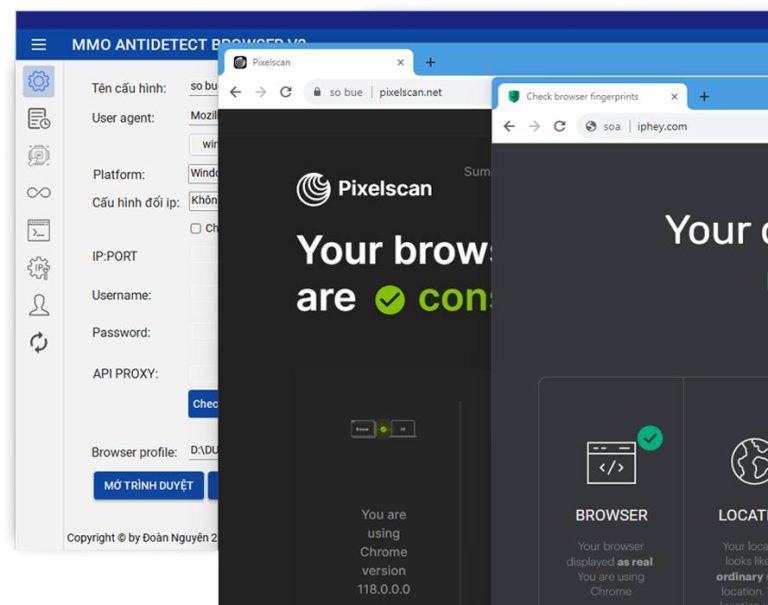Click the lock icon beside pixelscan.net

click(x=317, y=92)
